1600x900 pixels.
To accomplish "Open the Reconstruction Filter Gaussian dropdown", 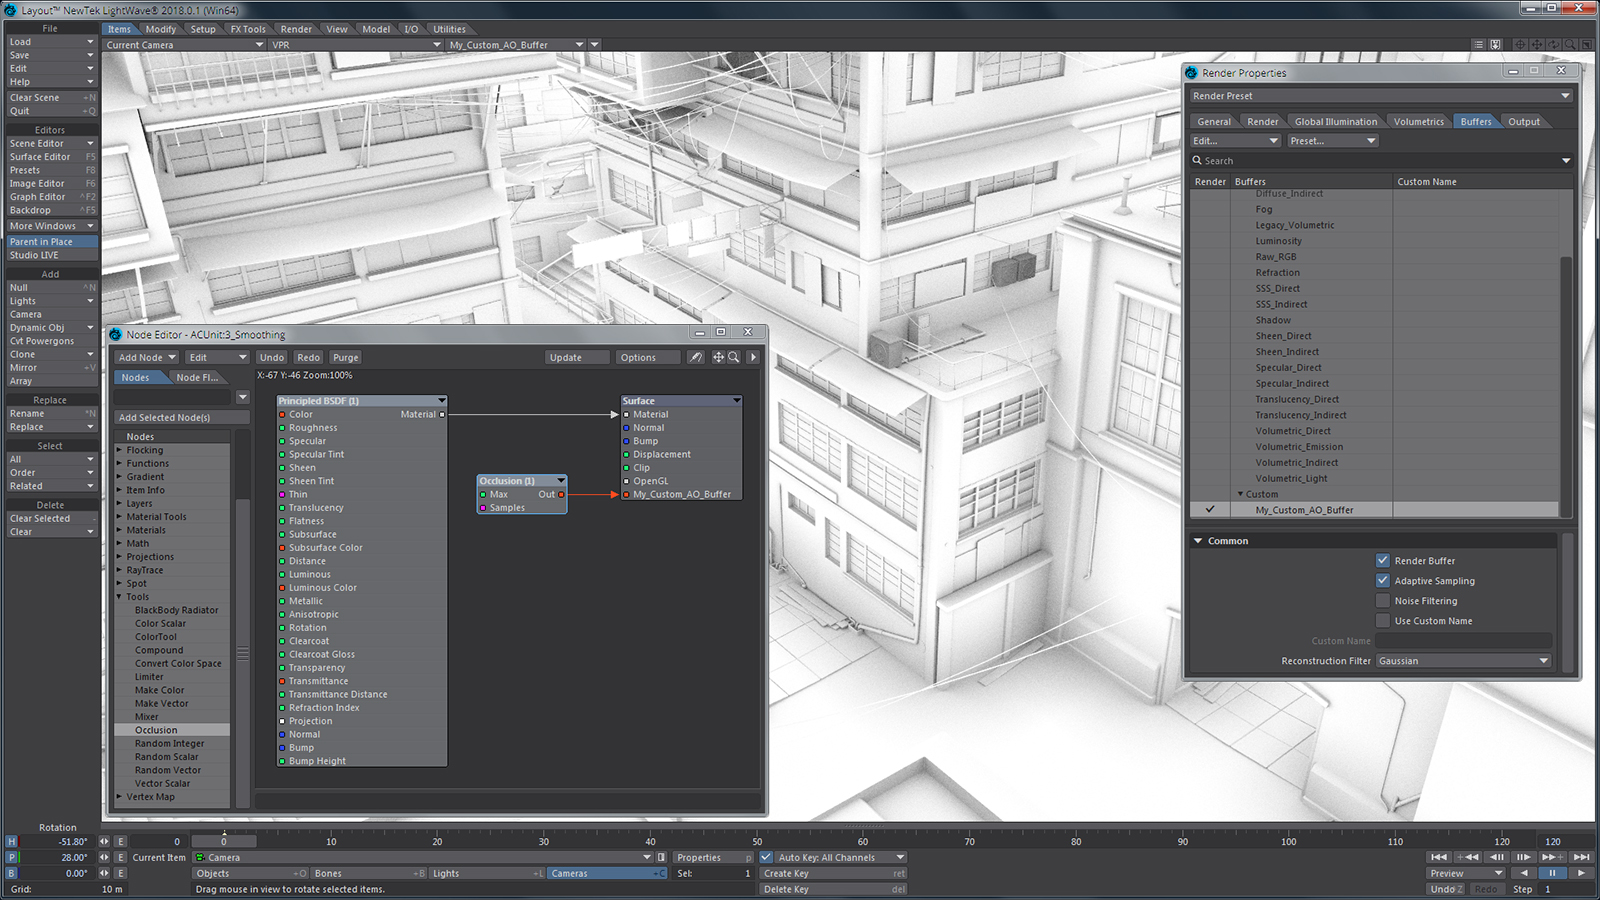I will pyautogui.click(x=1464, y=661).
